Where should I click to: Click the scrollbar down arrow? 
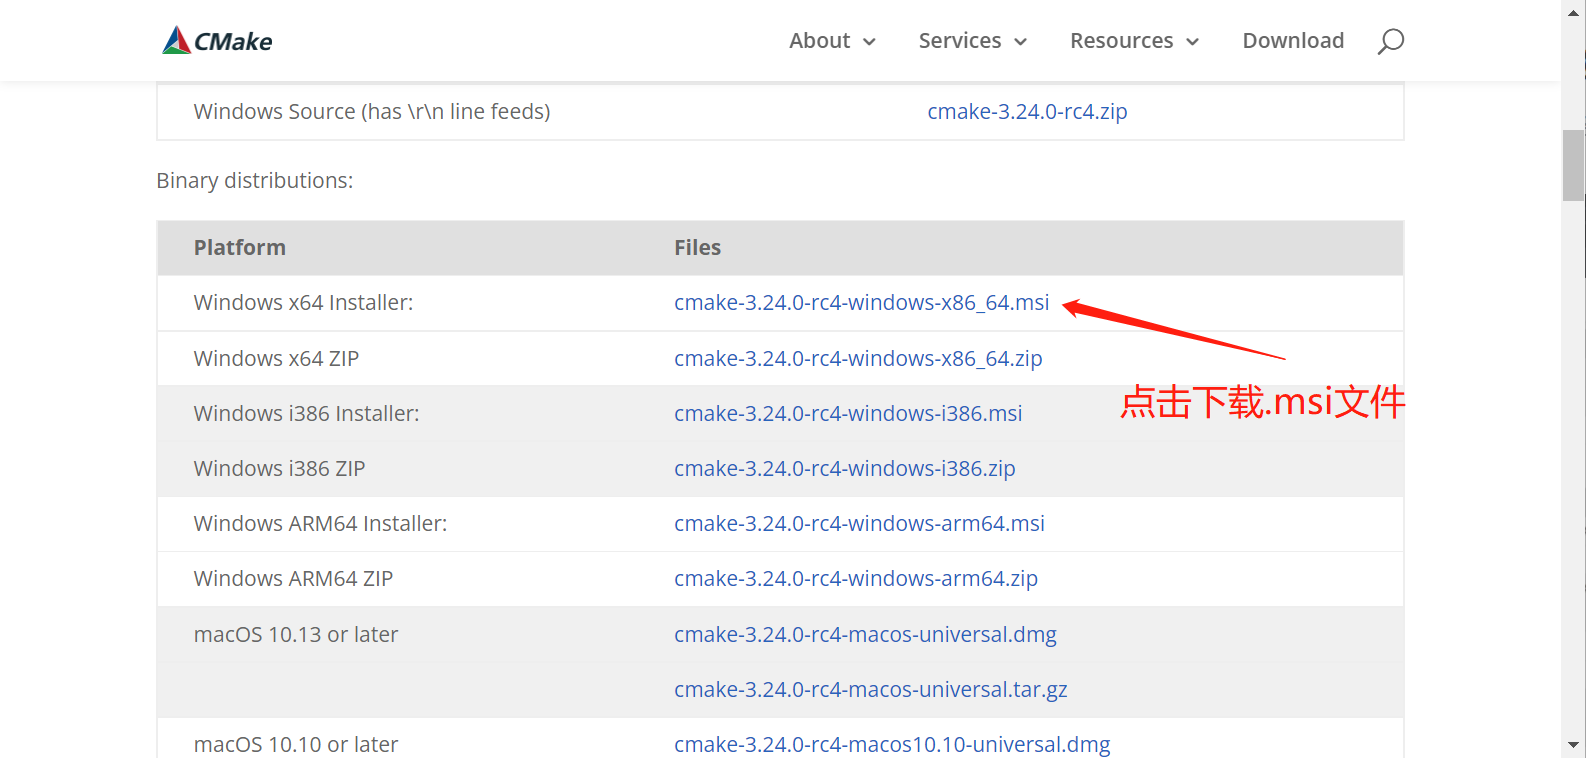1573,745
